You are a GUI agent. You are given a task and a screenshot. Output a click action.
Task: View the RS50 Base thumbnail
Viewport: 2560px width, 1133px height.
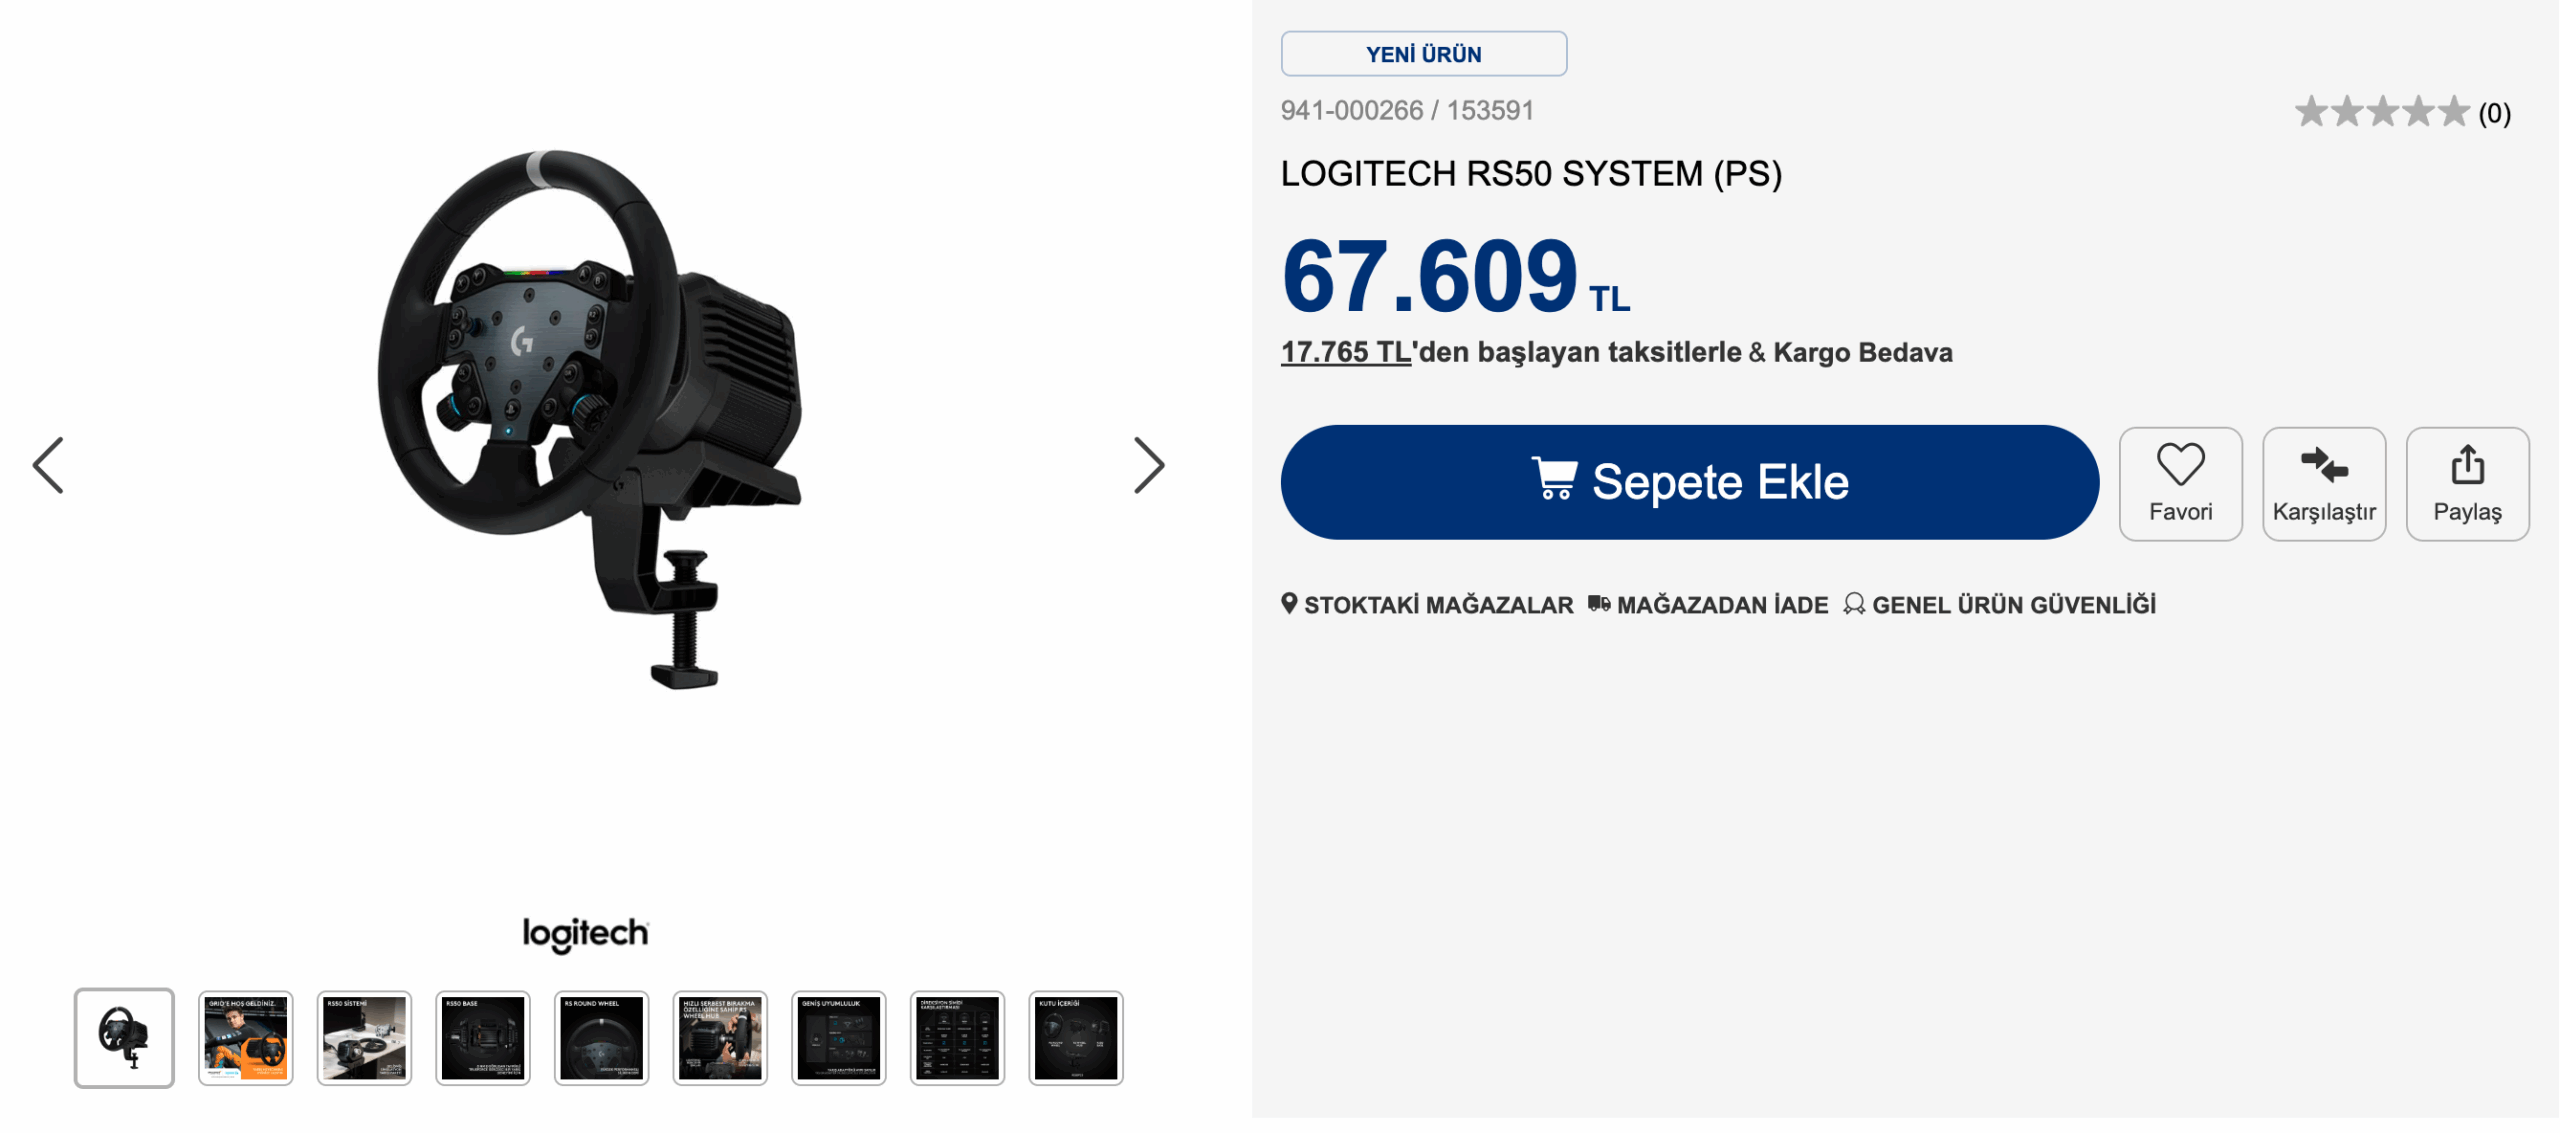click(483, 1038)
